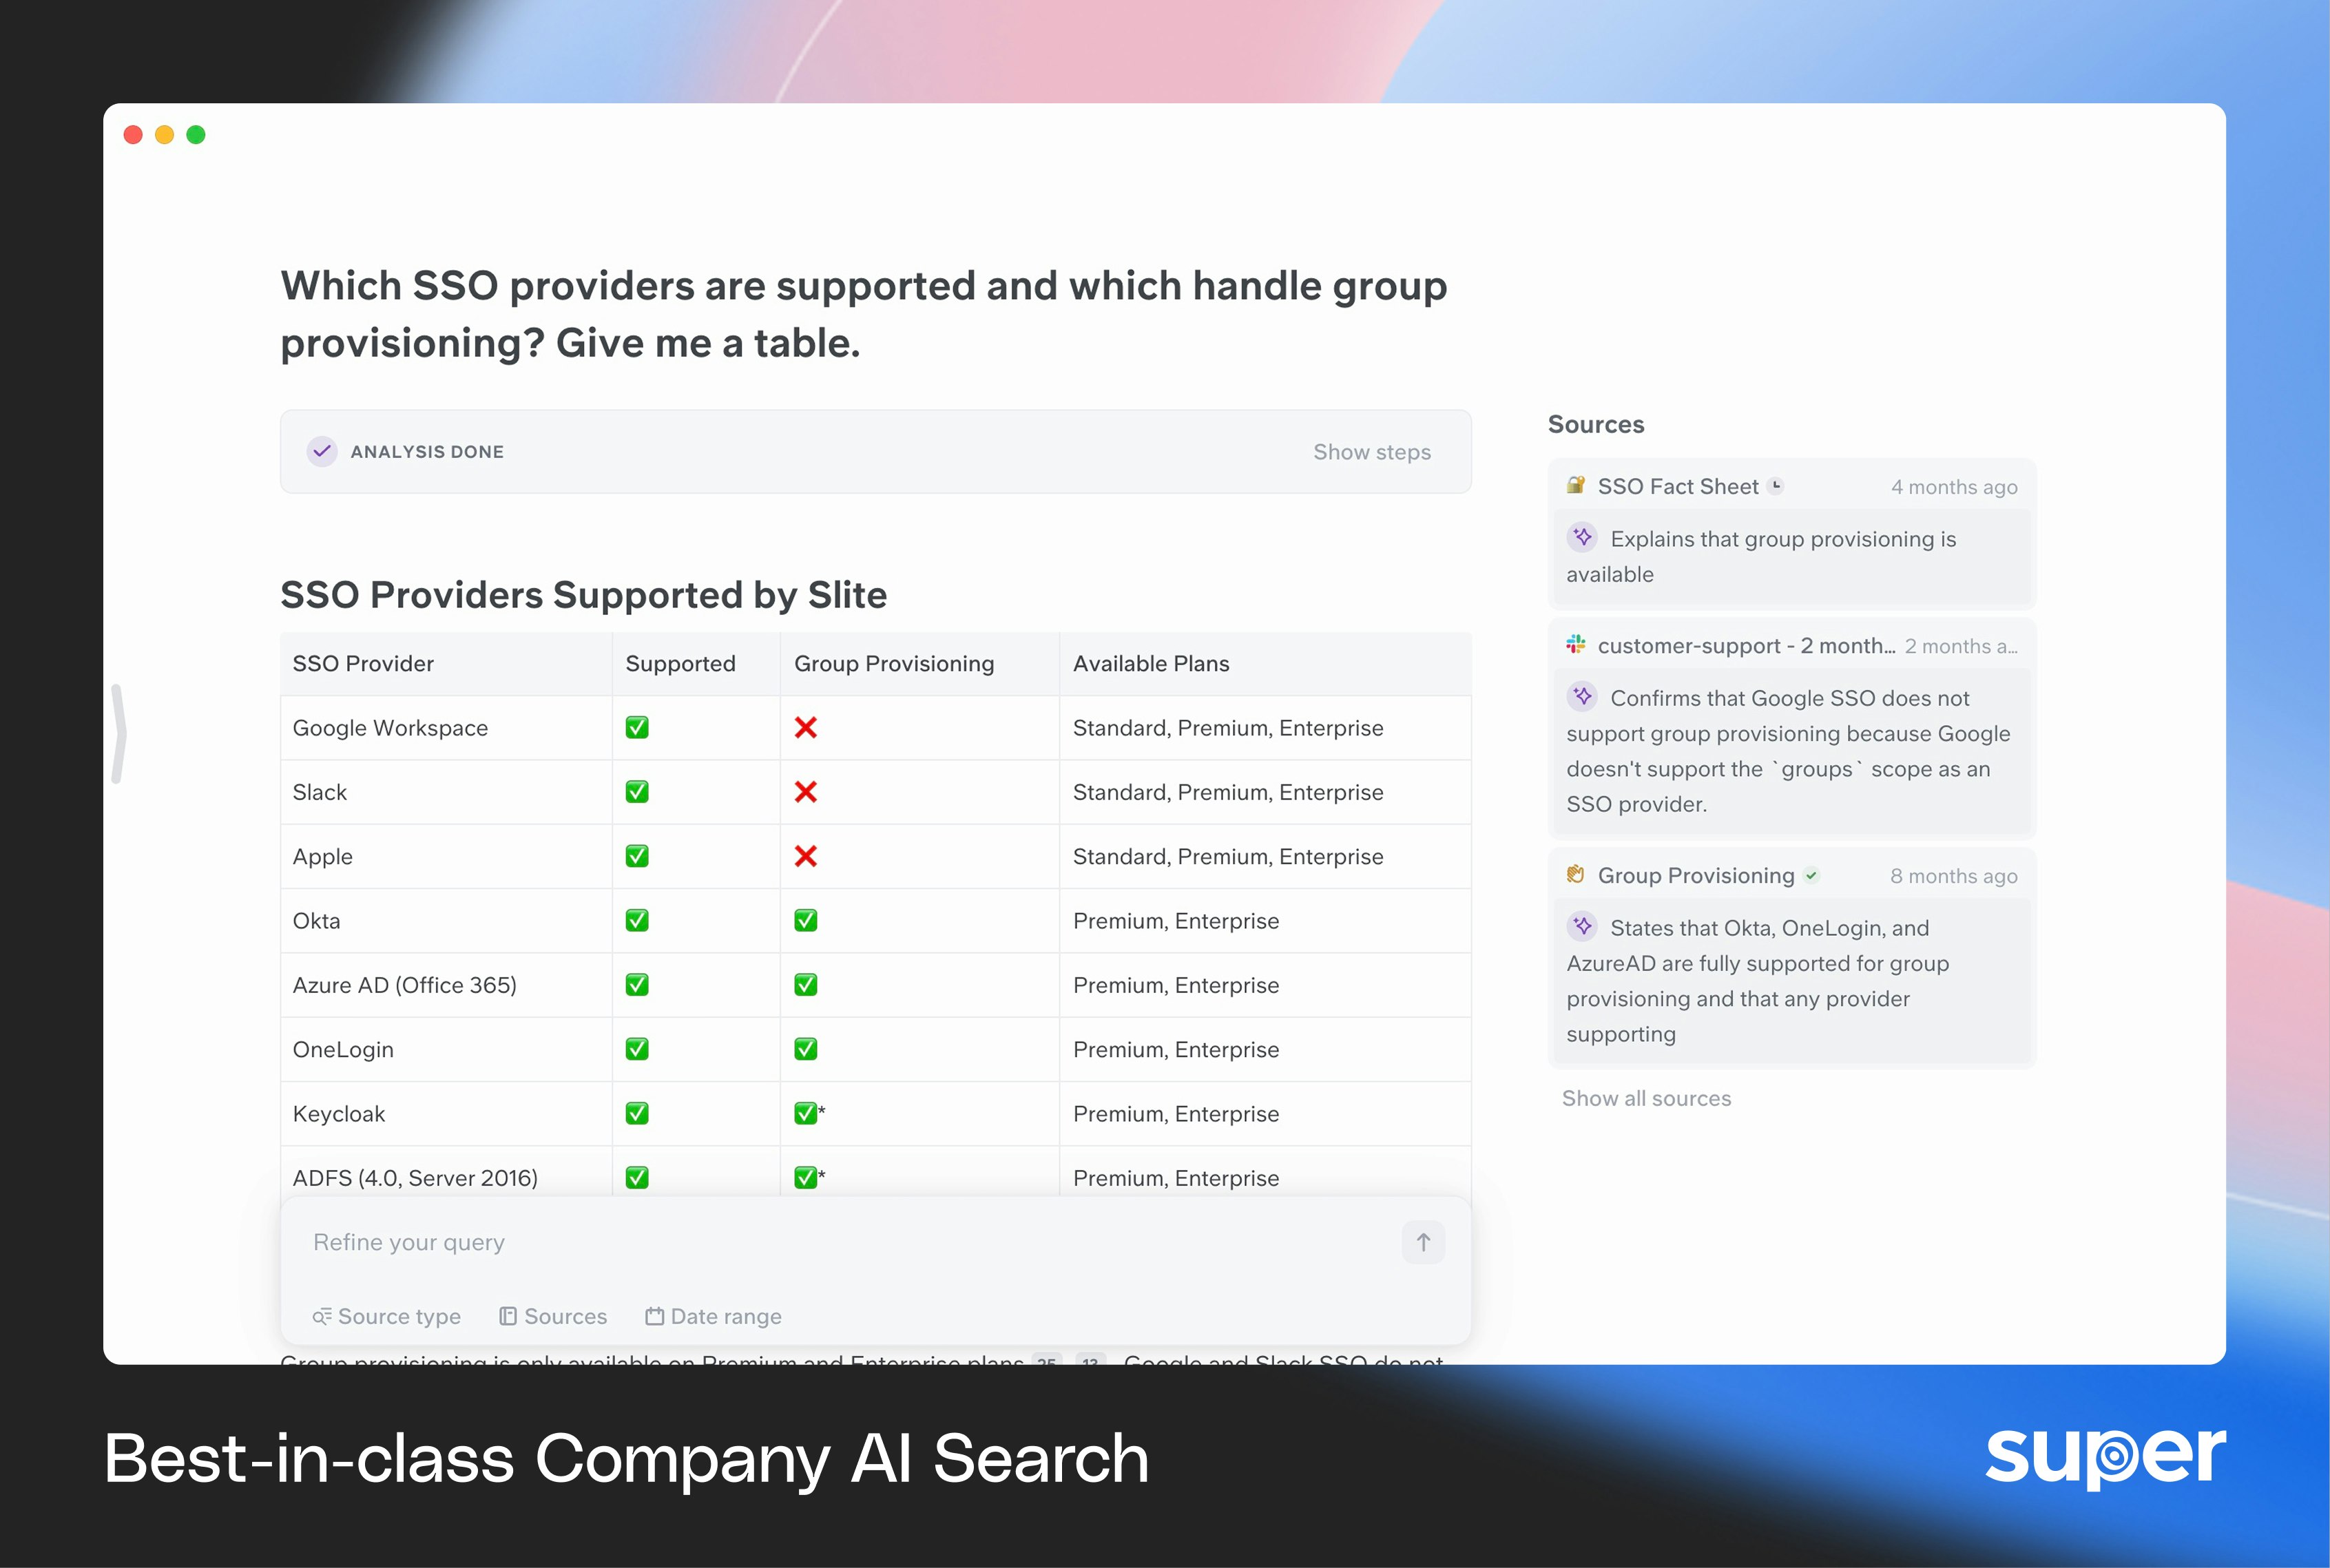
Task: Open the Date range filter
Action: coord(714,1316)
